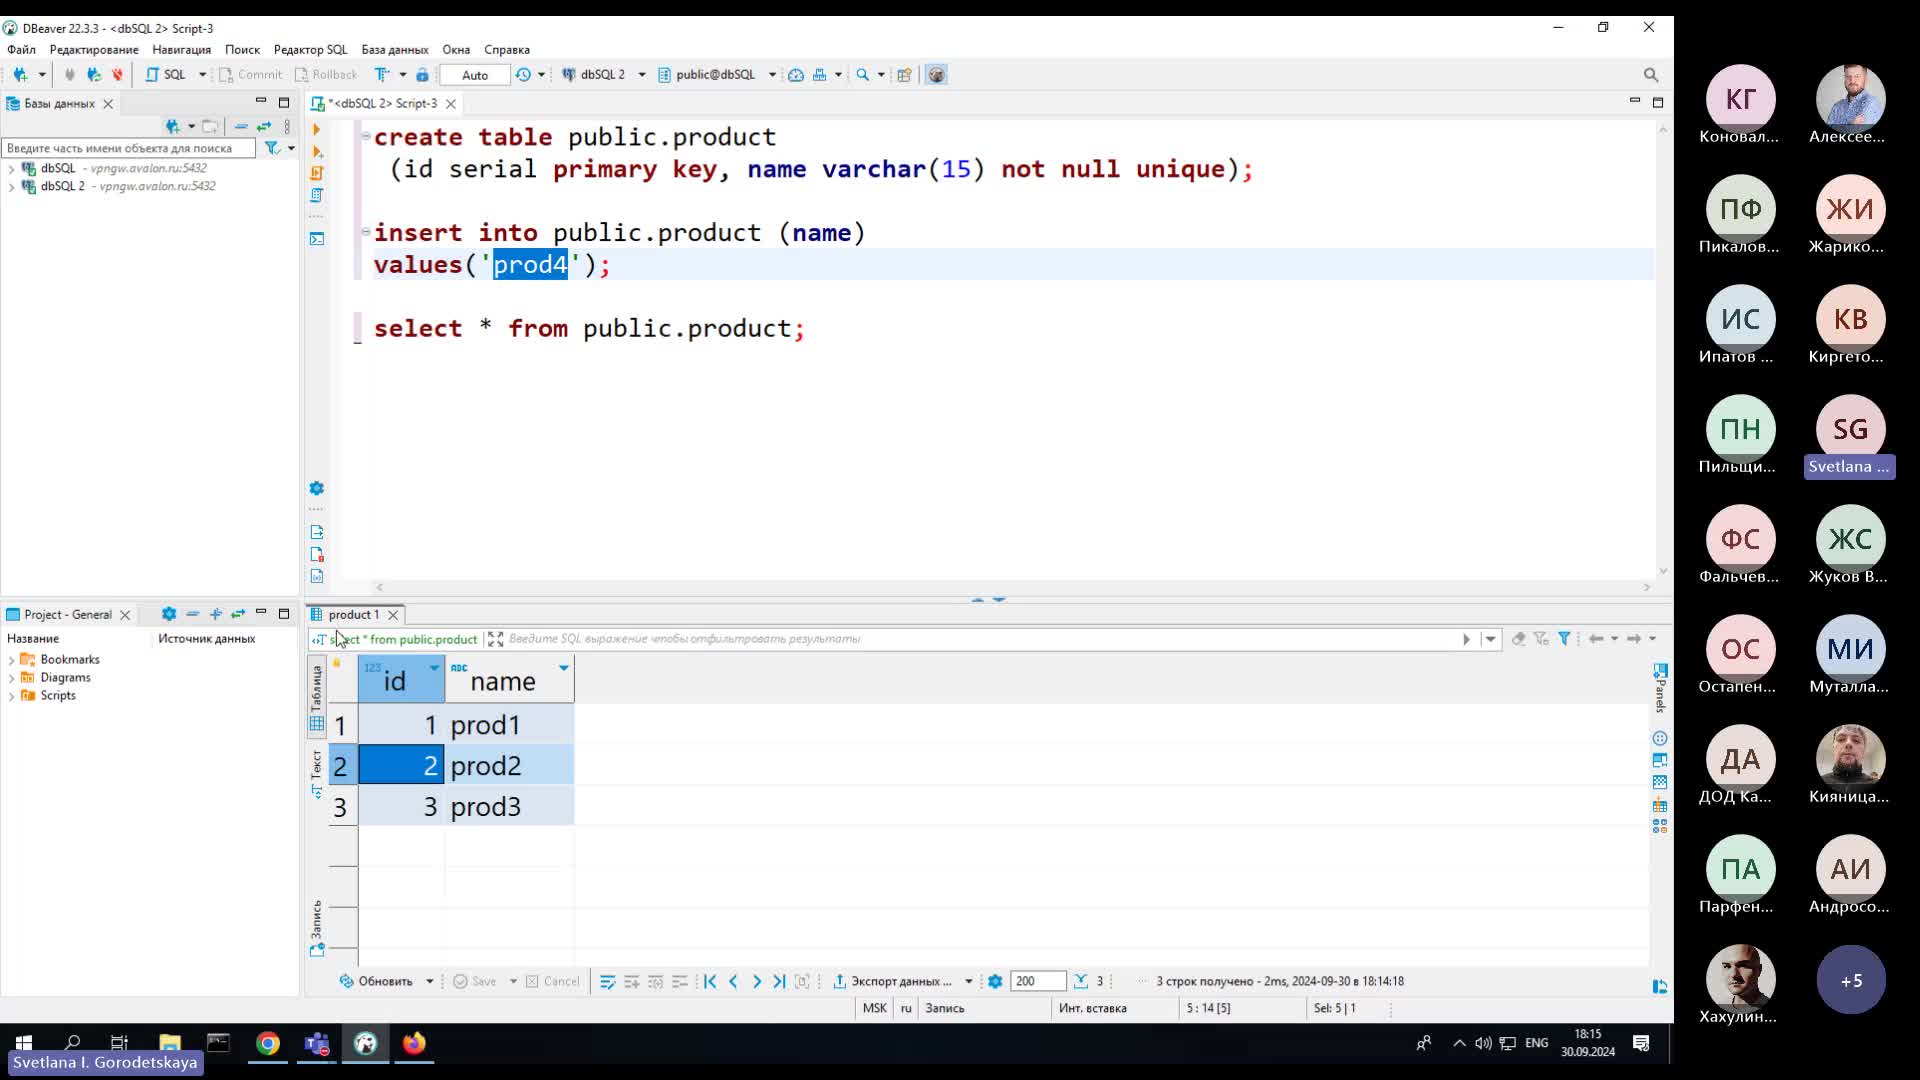Open the database dashboard icon
1920x1080 pixels.
point(796,75)
